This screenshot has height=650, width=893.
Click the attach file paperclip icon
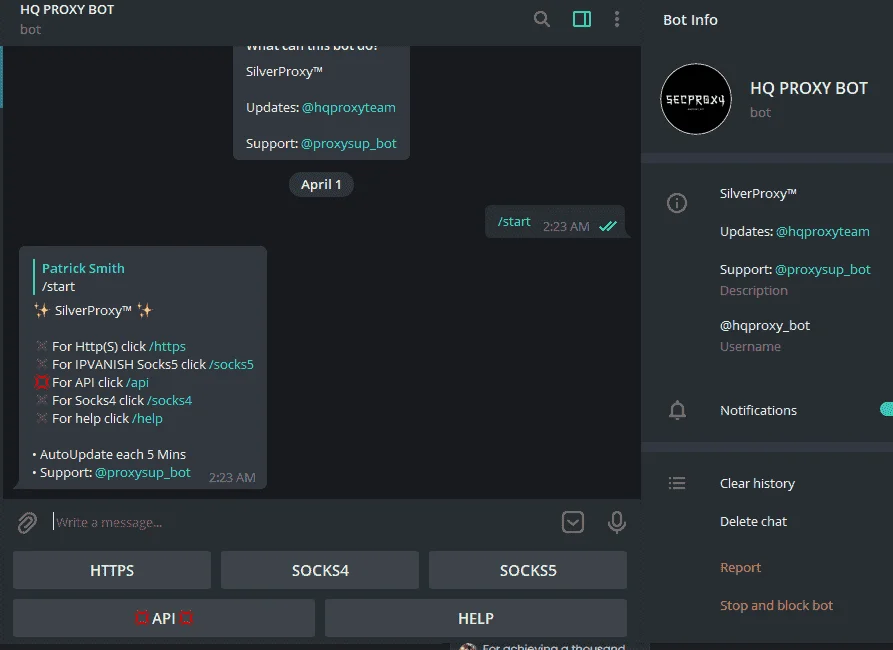coord(27,522)
